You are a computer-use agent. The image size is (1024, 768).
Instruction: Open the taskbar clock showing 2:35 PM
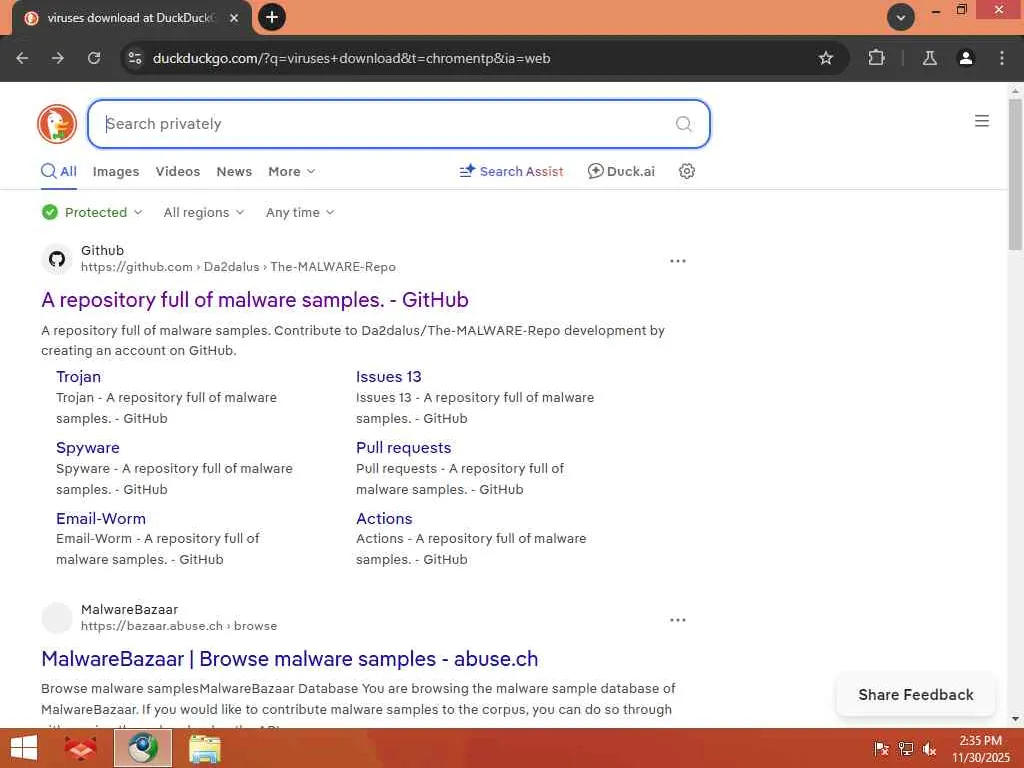point(980,748)
